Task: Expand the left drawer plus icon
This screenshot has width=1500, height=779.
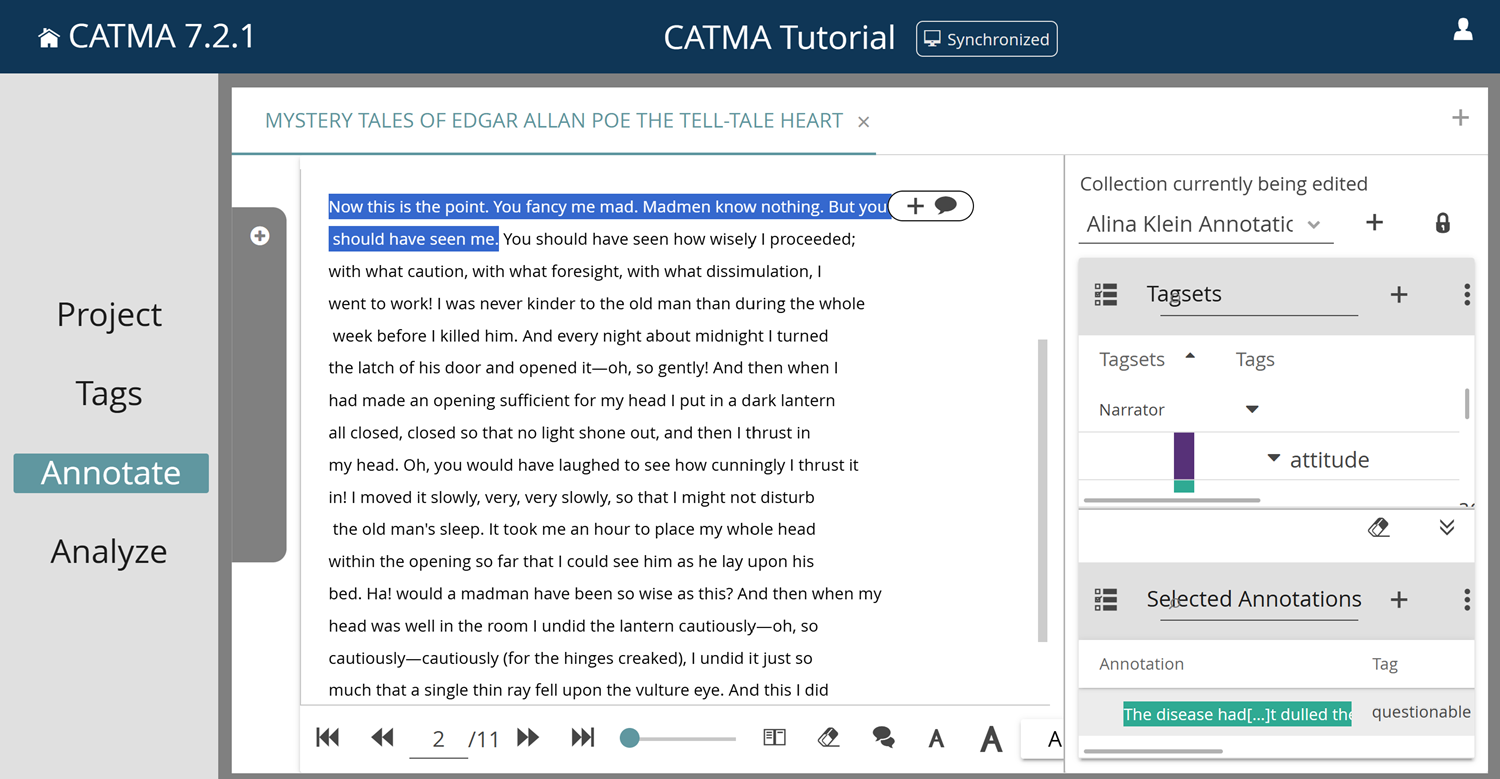Action: [x=260, y=236]
